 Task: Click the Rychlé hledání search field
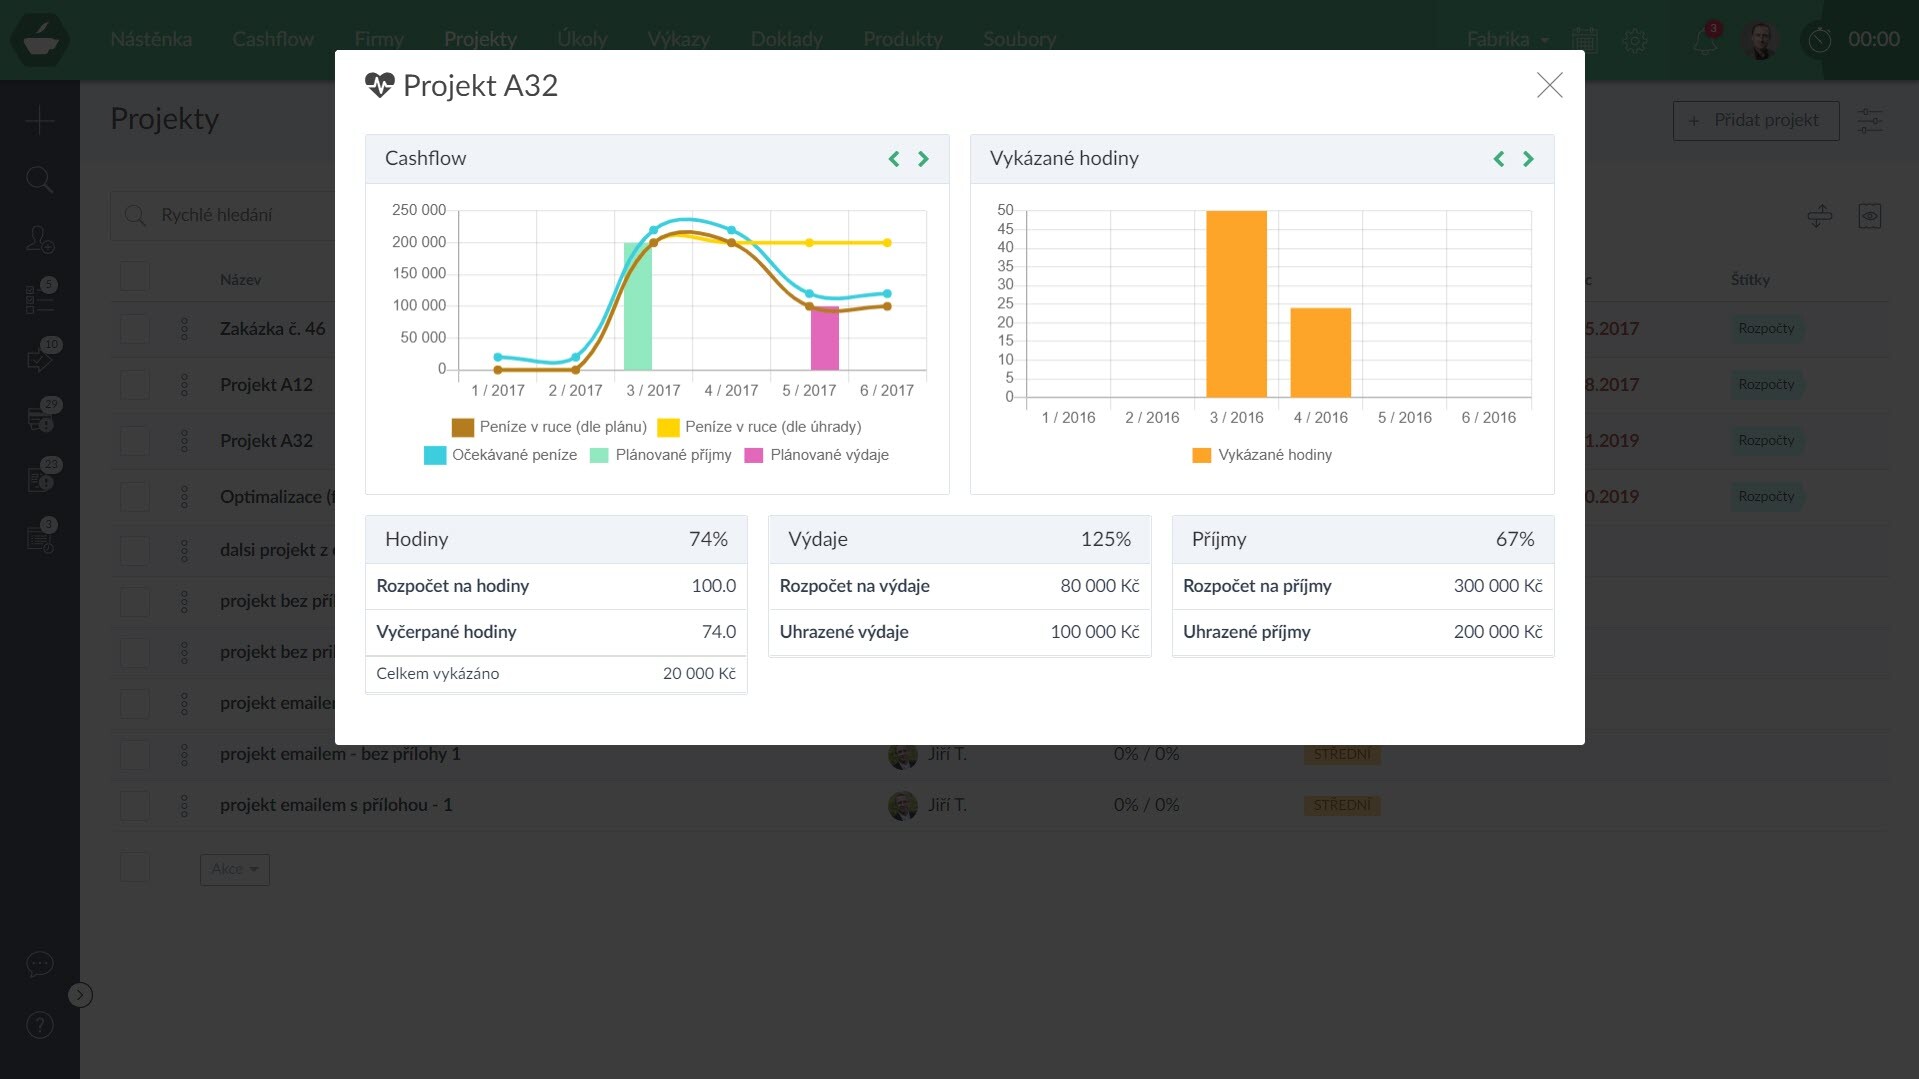click(x=240, y=215)
